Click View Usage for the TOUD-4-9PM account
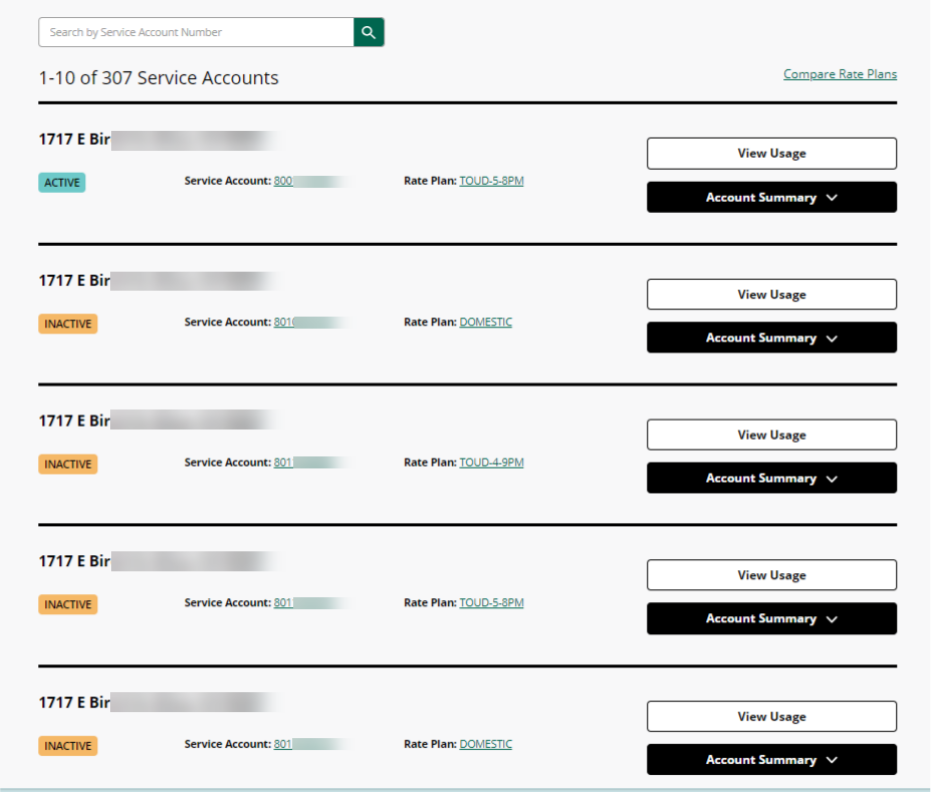The height and width of the screenshot is (792, 944). [772, 435]
